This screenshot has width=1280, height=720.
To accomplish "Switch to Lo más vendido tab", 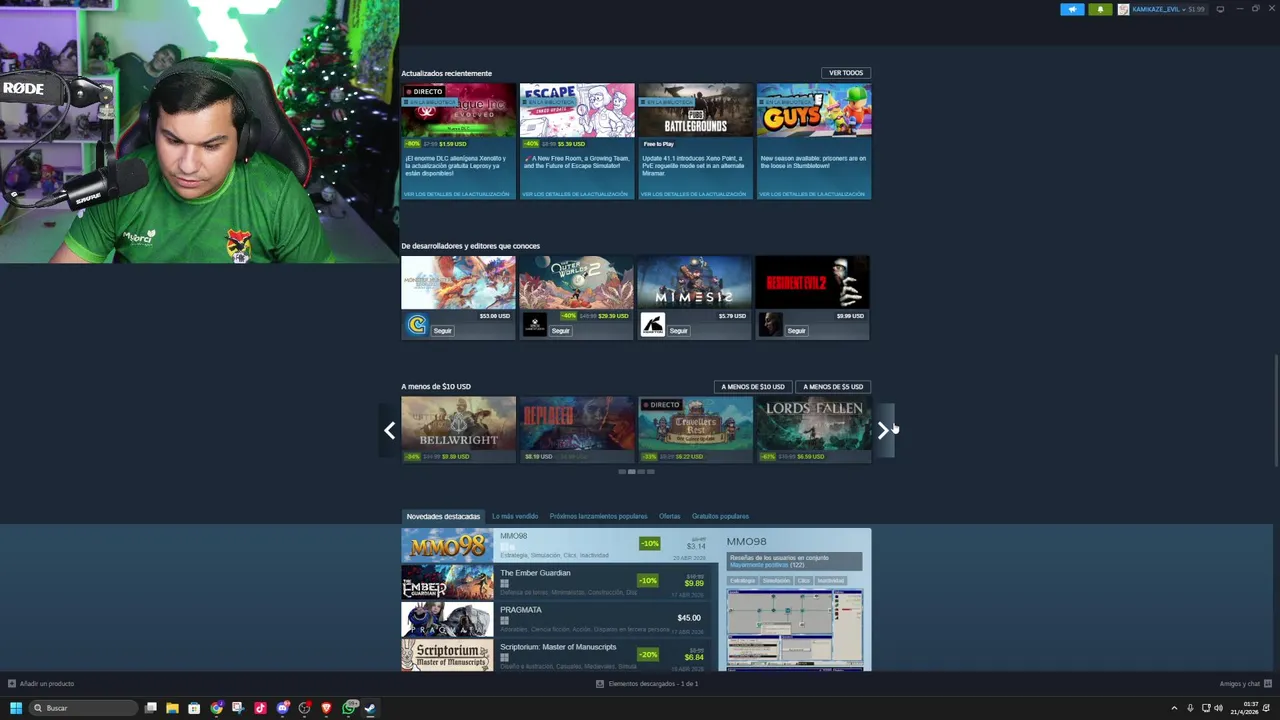I will [515, 517].
